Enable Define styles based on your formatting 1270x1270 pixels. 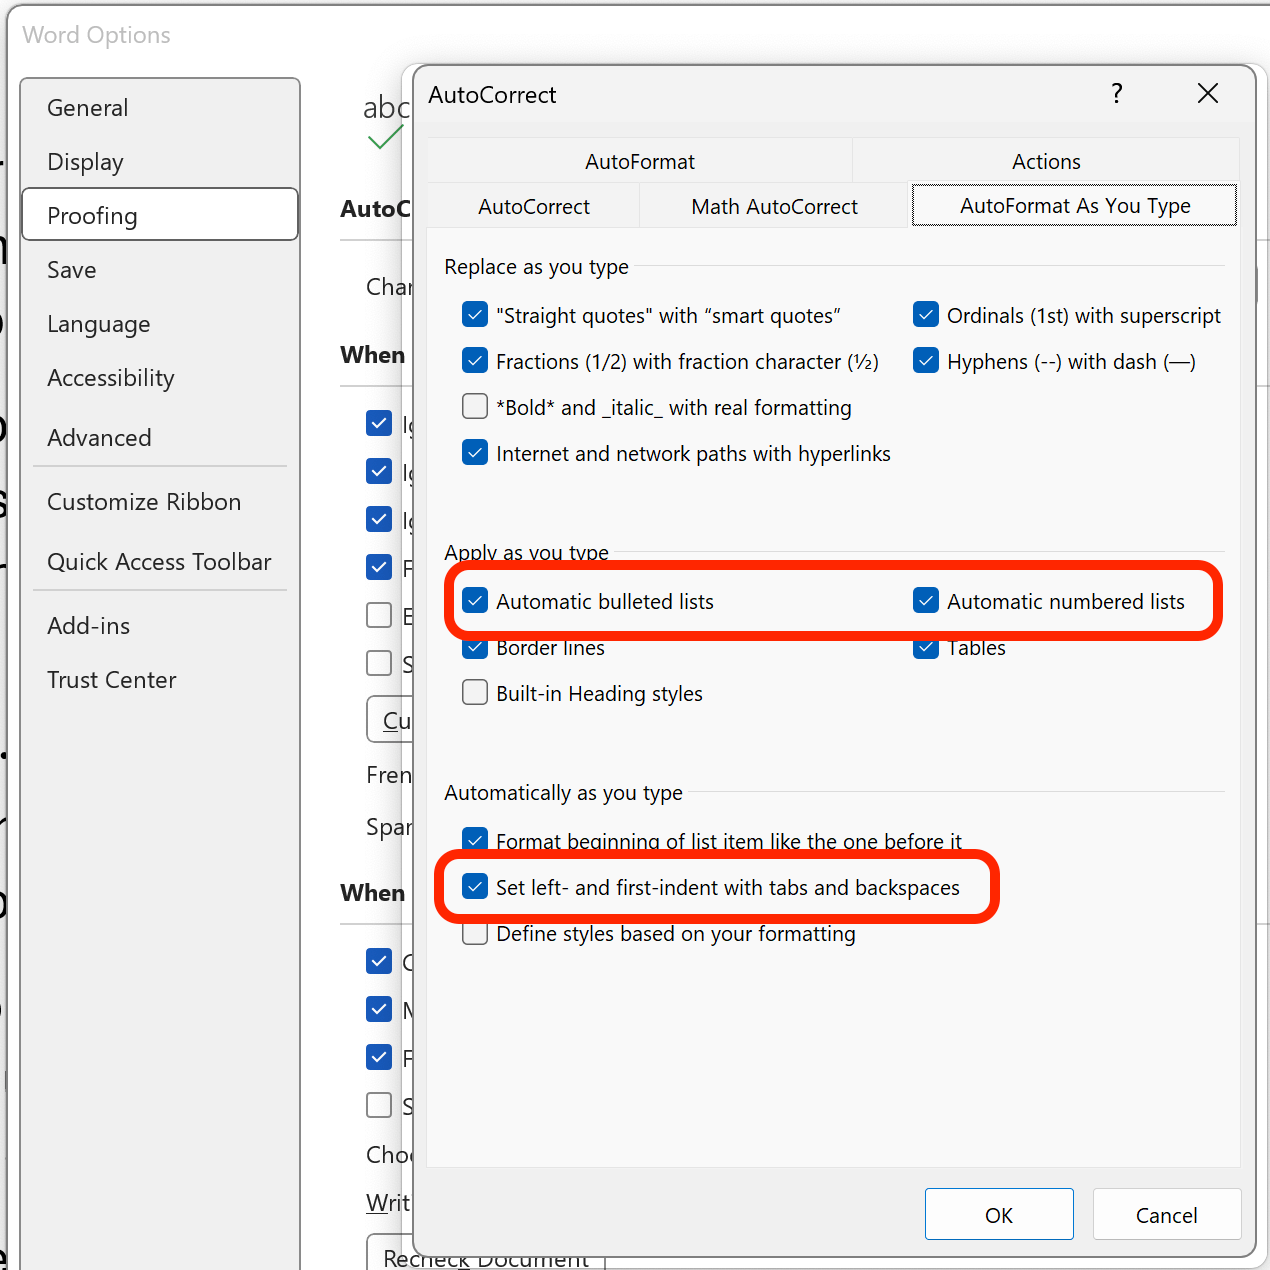tap(475, 932)
